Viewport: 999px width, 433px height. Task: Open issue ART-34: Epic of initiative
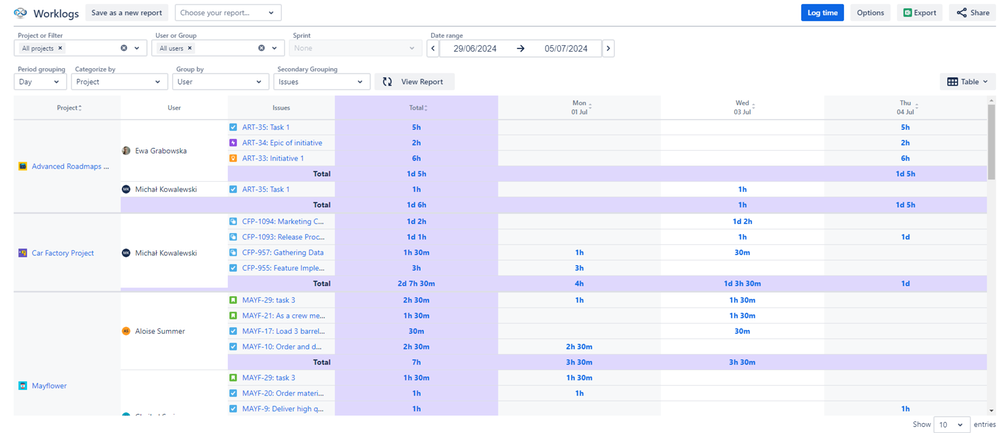(x=282, y=143)
